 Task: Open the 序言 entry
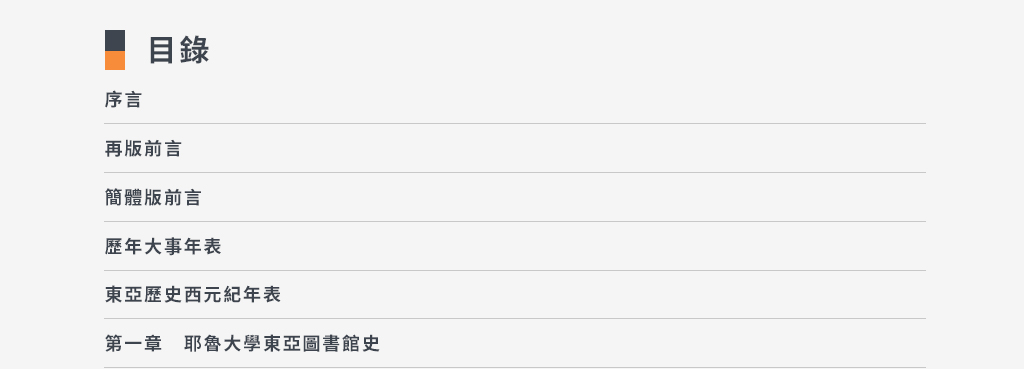pyautogui.click(x=123, y=100)
